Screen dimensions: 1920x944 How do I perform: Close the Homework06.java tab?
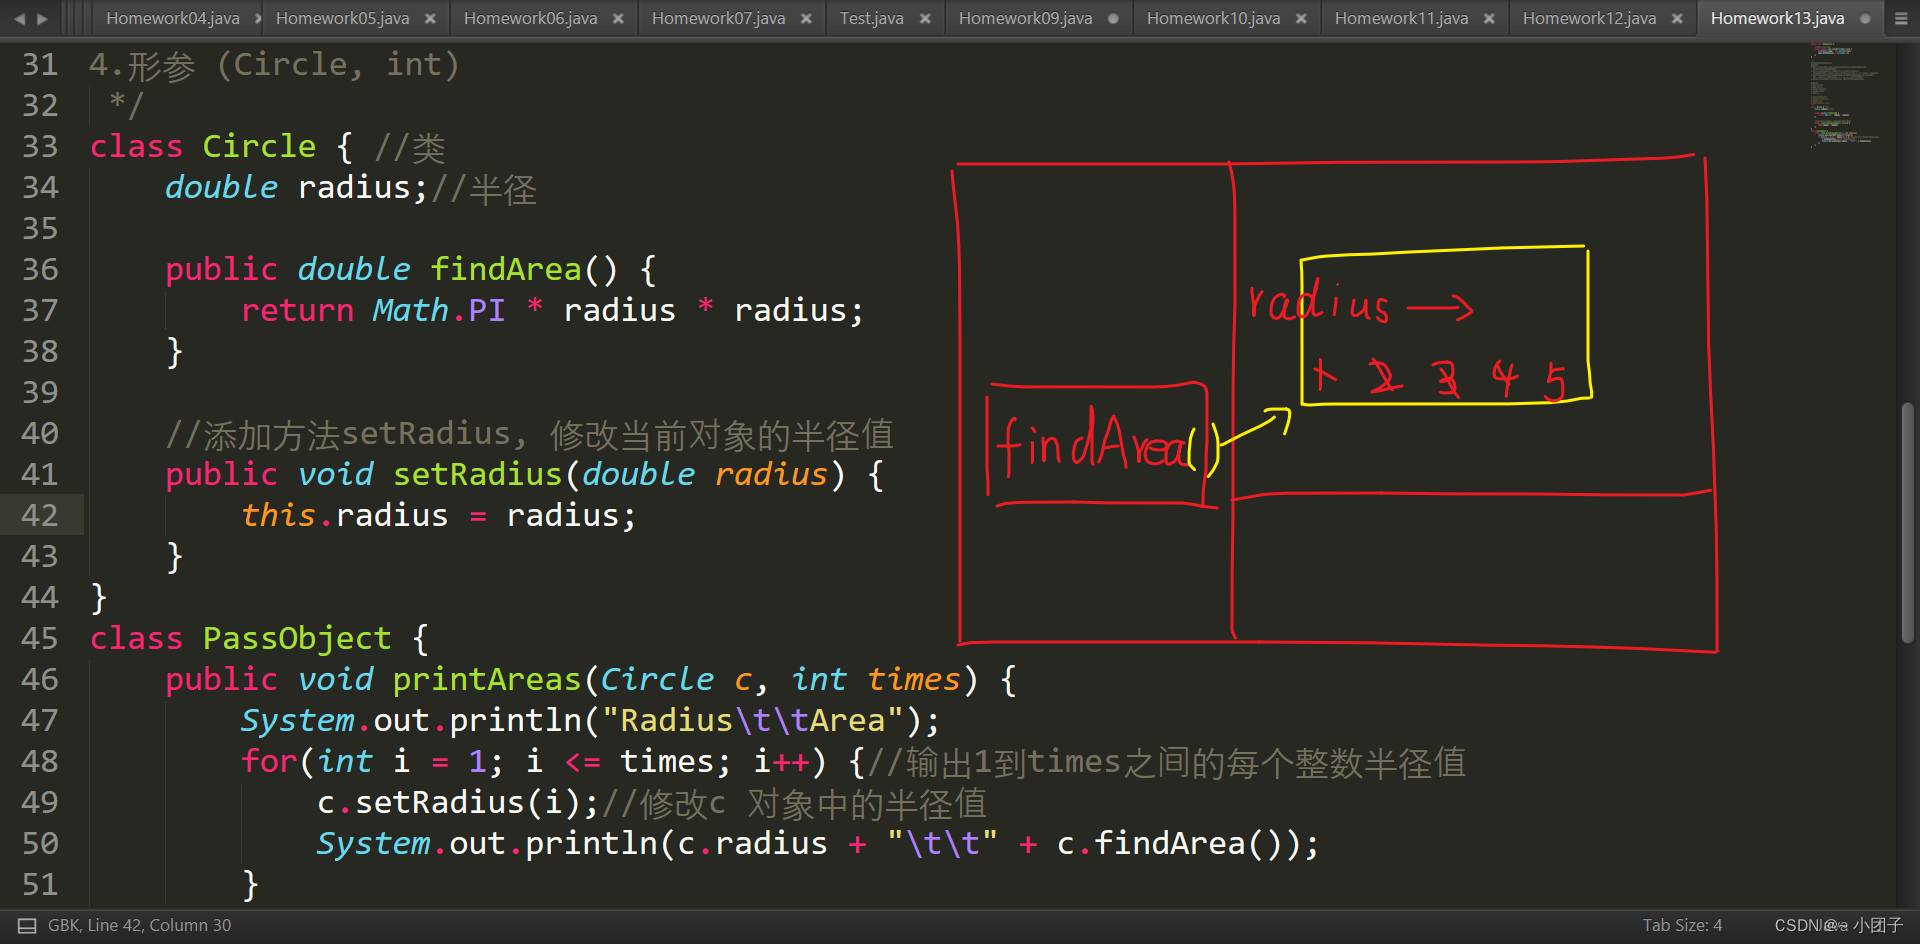[x=618, y=18]
